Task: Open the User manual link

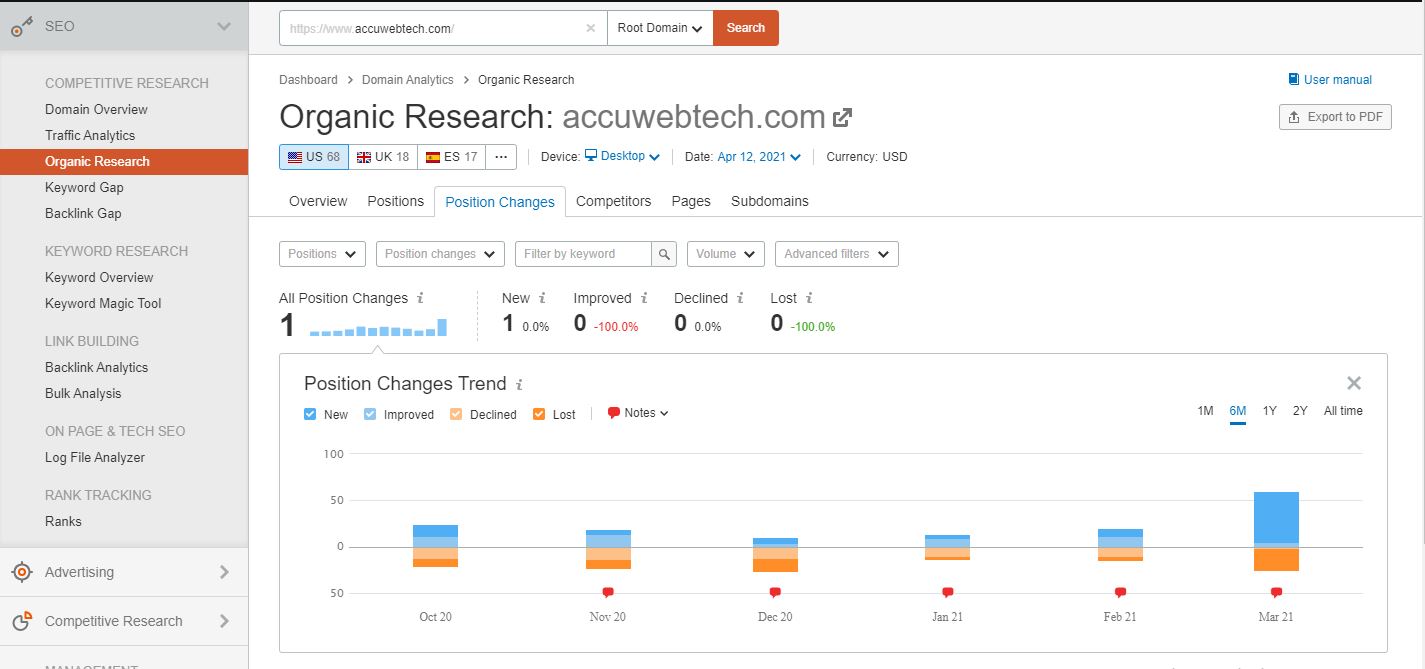Action: coord(1338,80)
